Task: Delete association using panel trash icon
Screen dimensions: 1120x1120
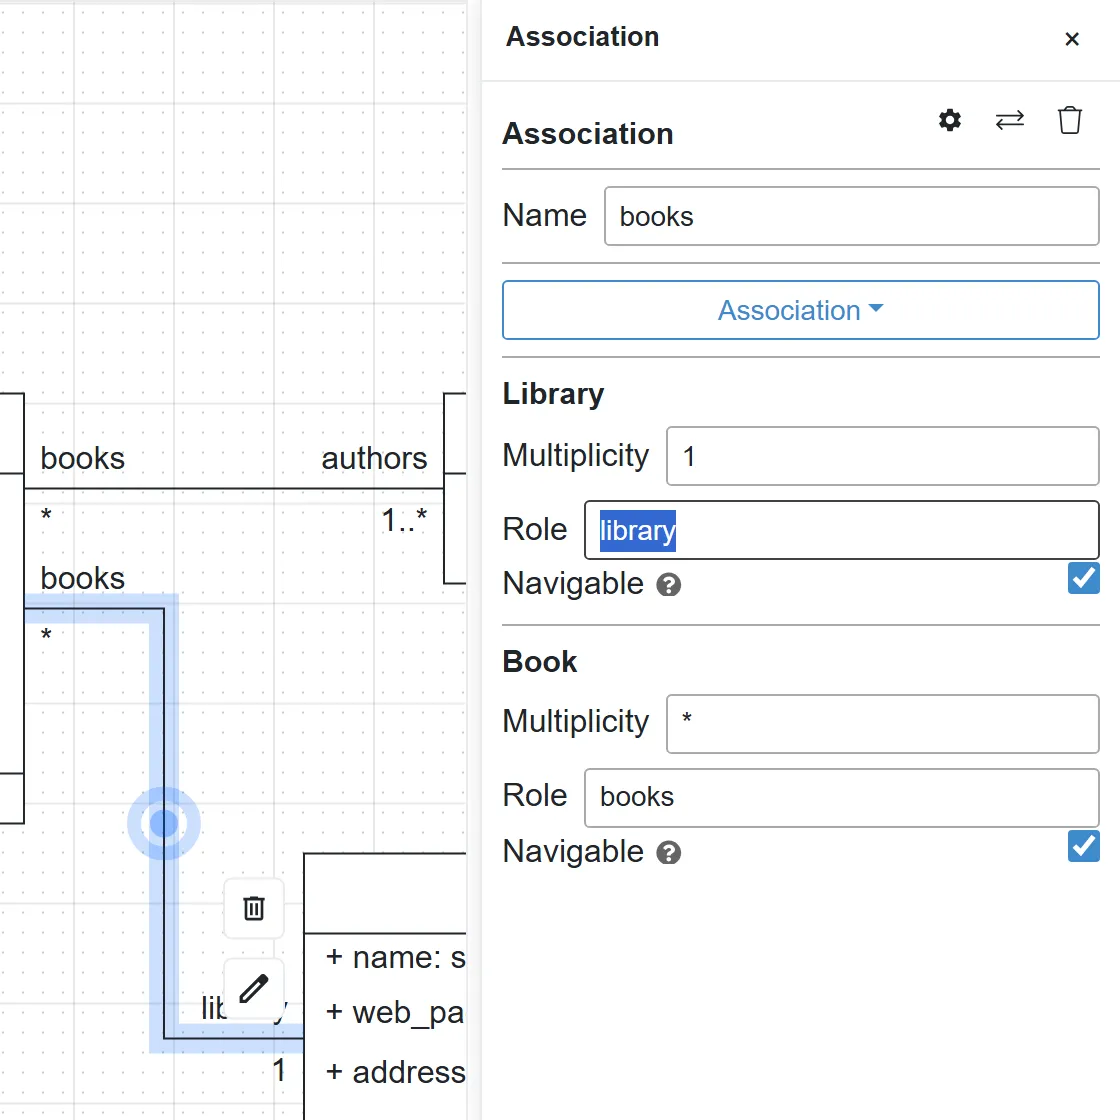Action: (x=1069, y=120)
